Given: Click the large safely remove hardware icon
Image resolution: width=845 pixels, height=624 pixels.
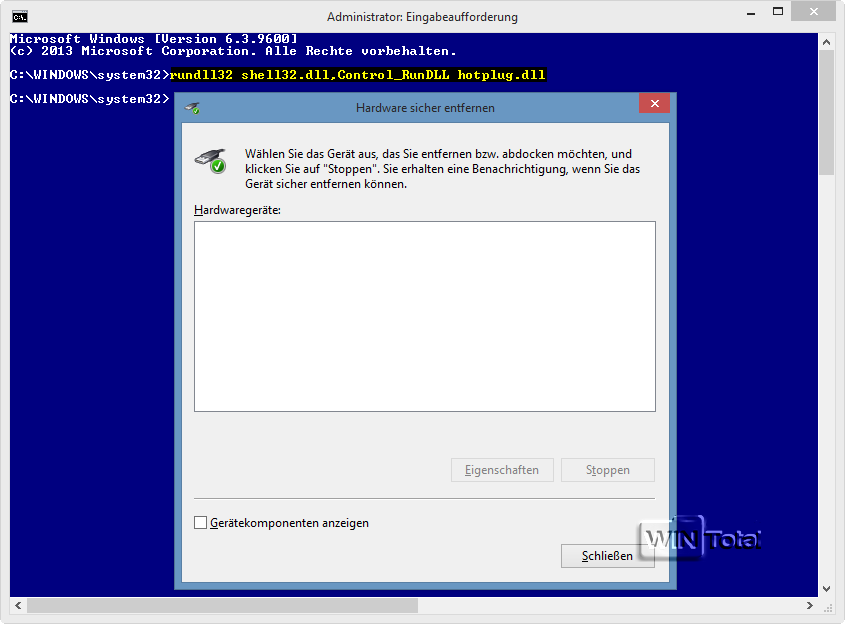Looking at the screenshot, I should [211, 161].
